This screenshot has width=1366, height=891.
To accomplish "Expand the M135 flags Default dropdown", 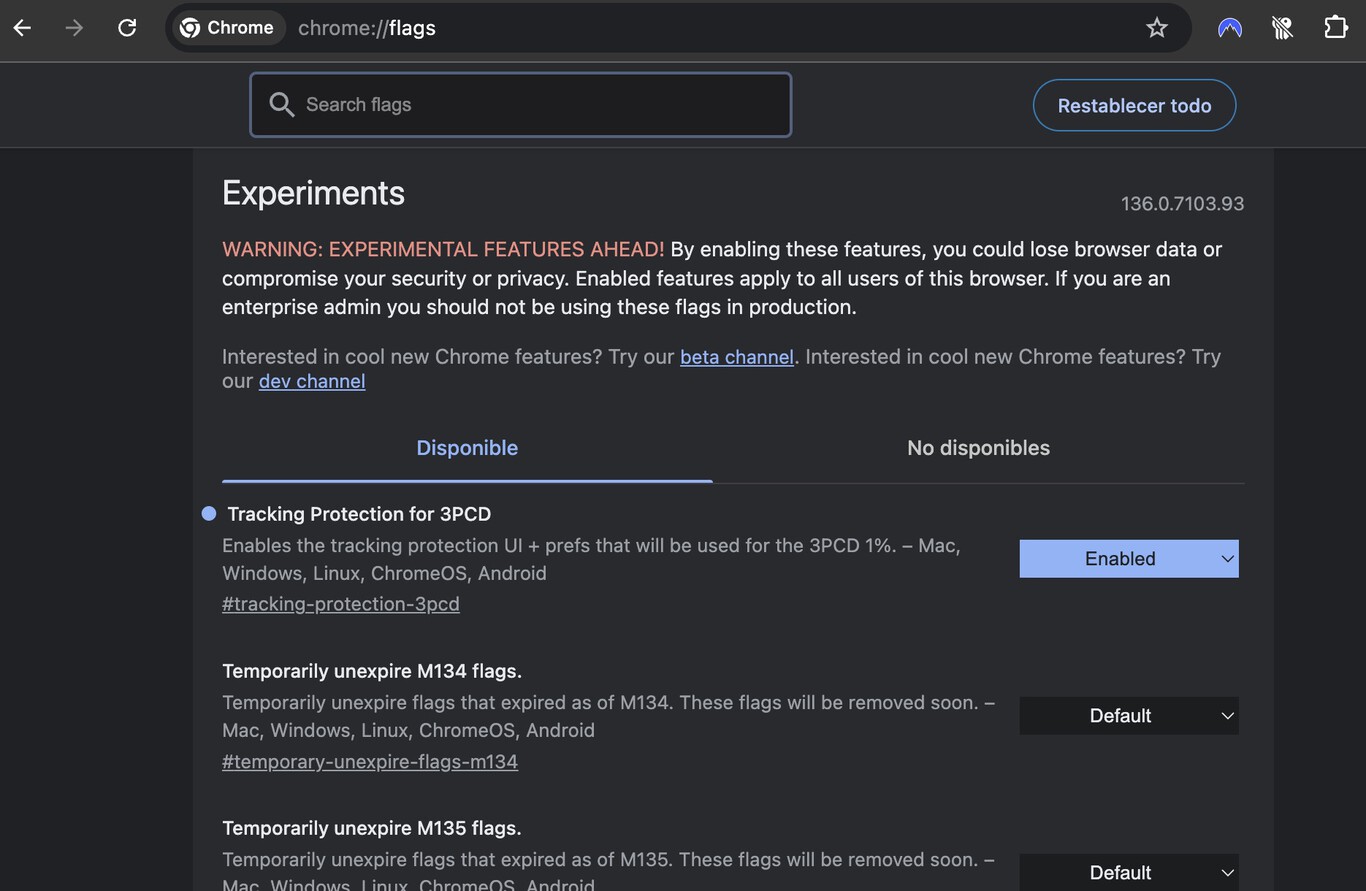I will 1129,872.
